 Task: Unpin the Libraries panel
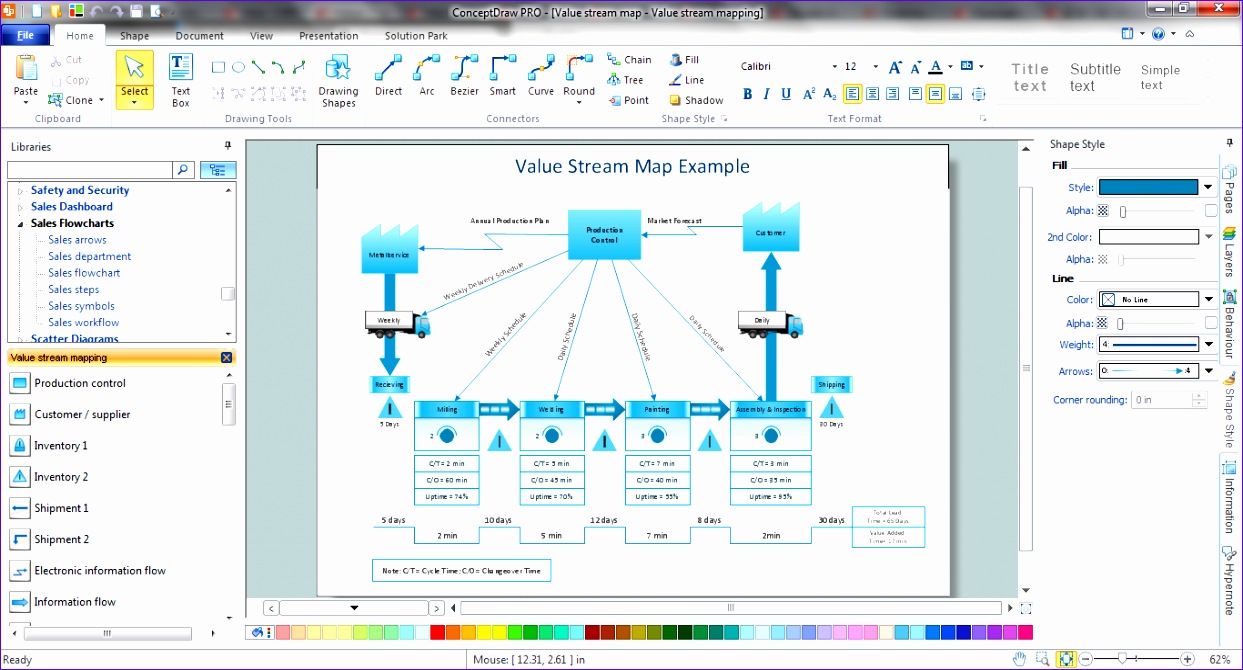pos(227,145)
